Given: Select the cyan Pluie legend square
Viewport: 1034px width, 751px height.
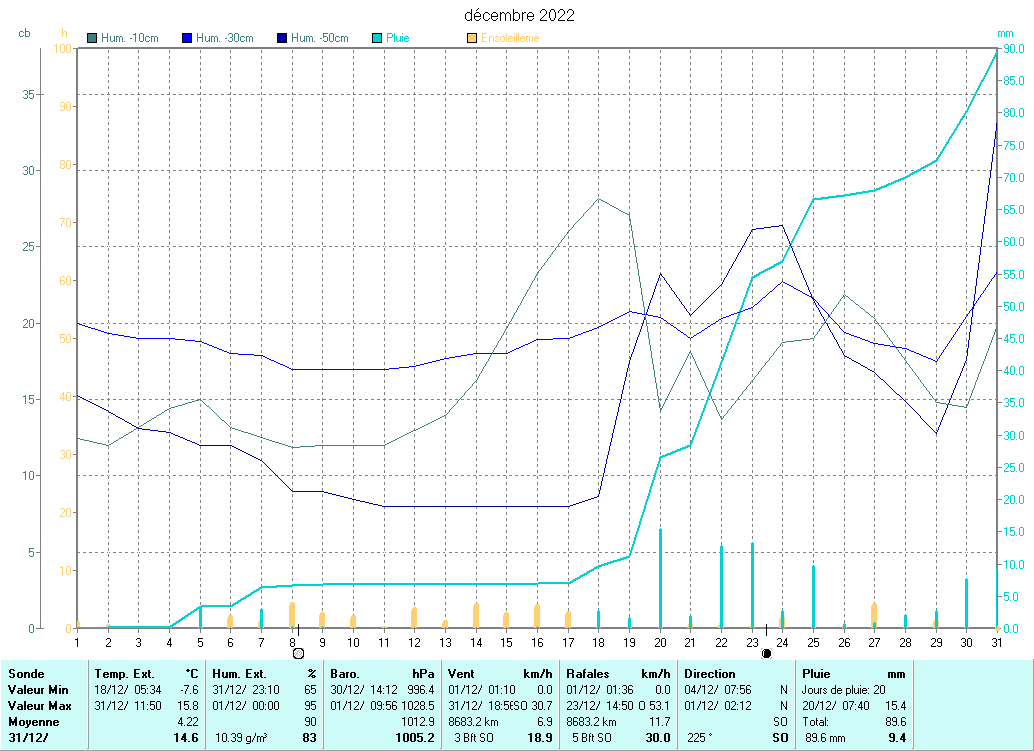Looking at the screenshot, I should [x=377, y=38].
